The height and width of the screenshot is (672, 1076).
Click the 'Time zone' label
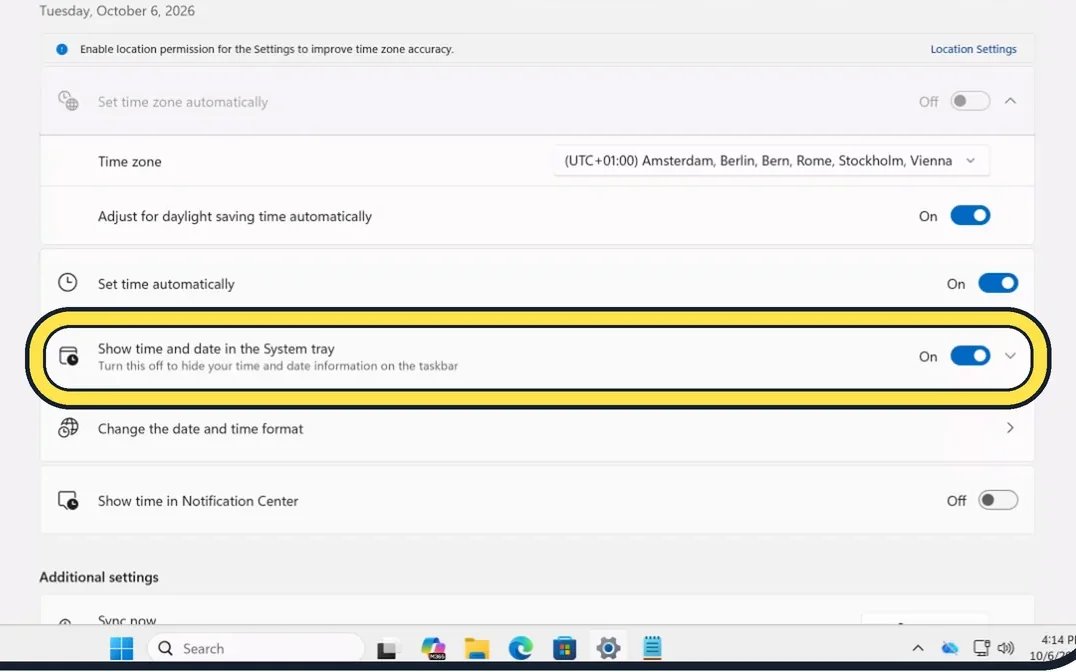(x=130, y=162)
